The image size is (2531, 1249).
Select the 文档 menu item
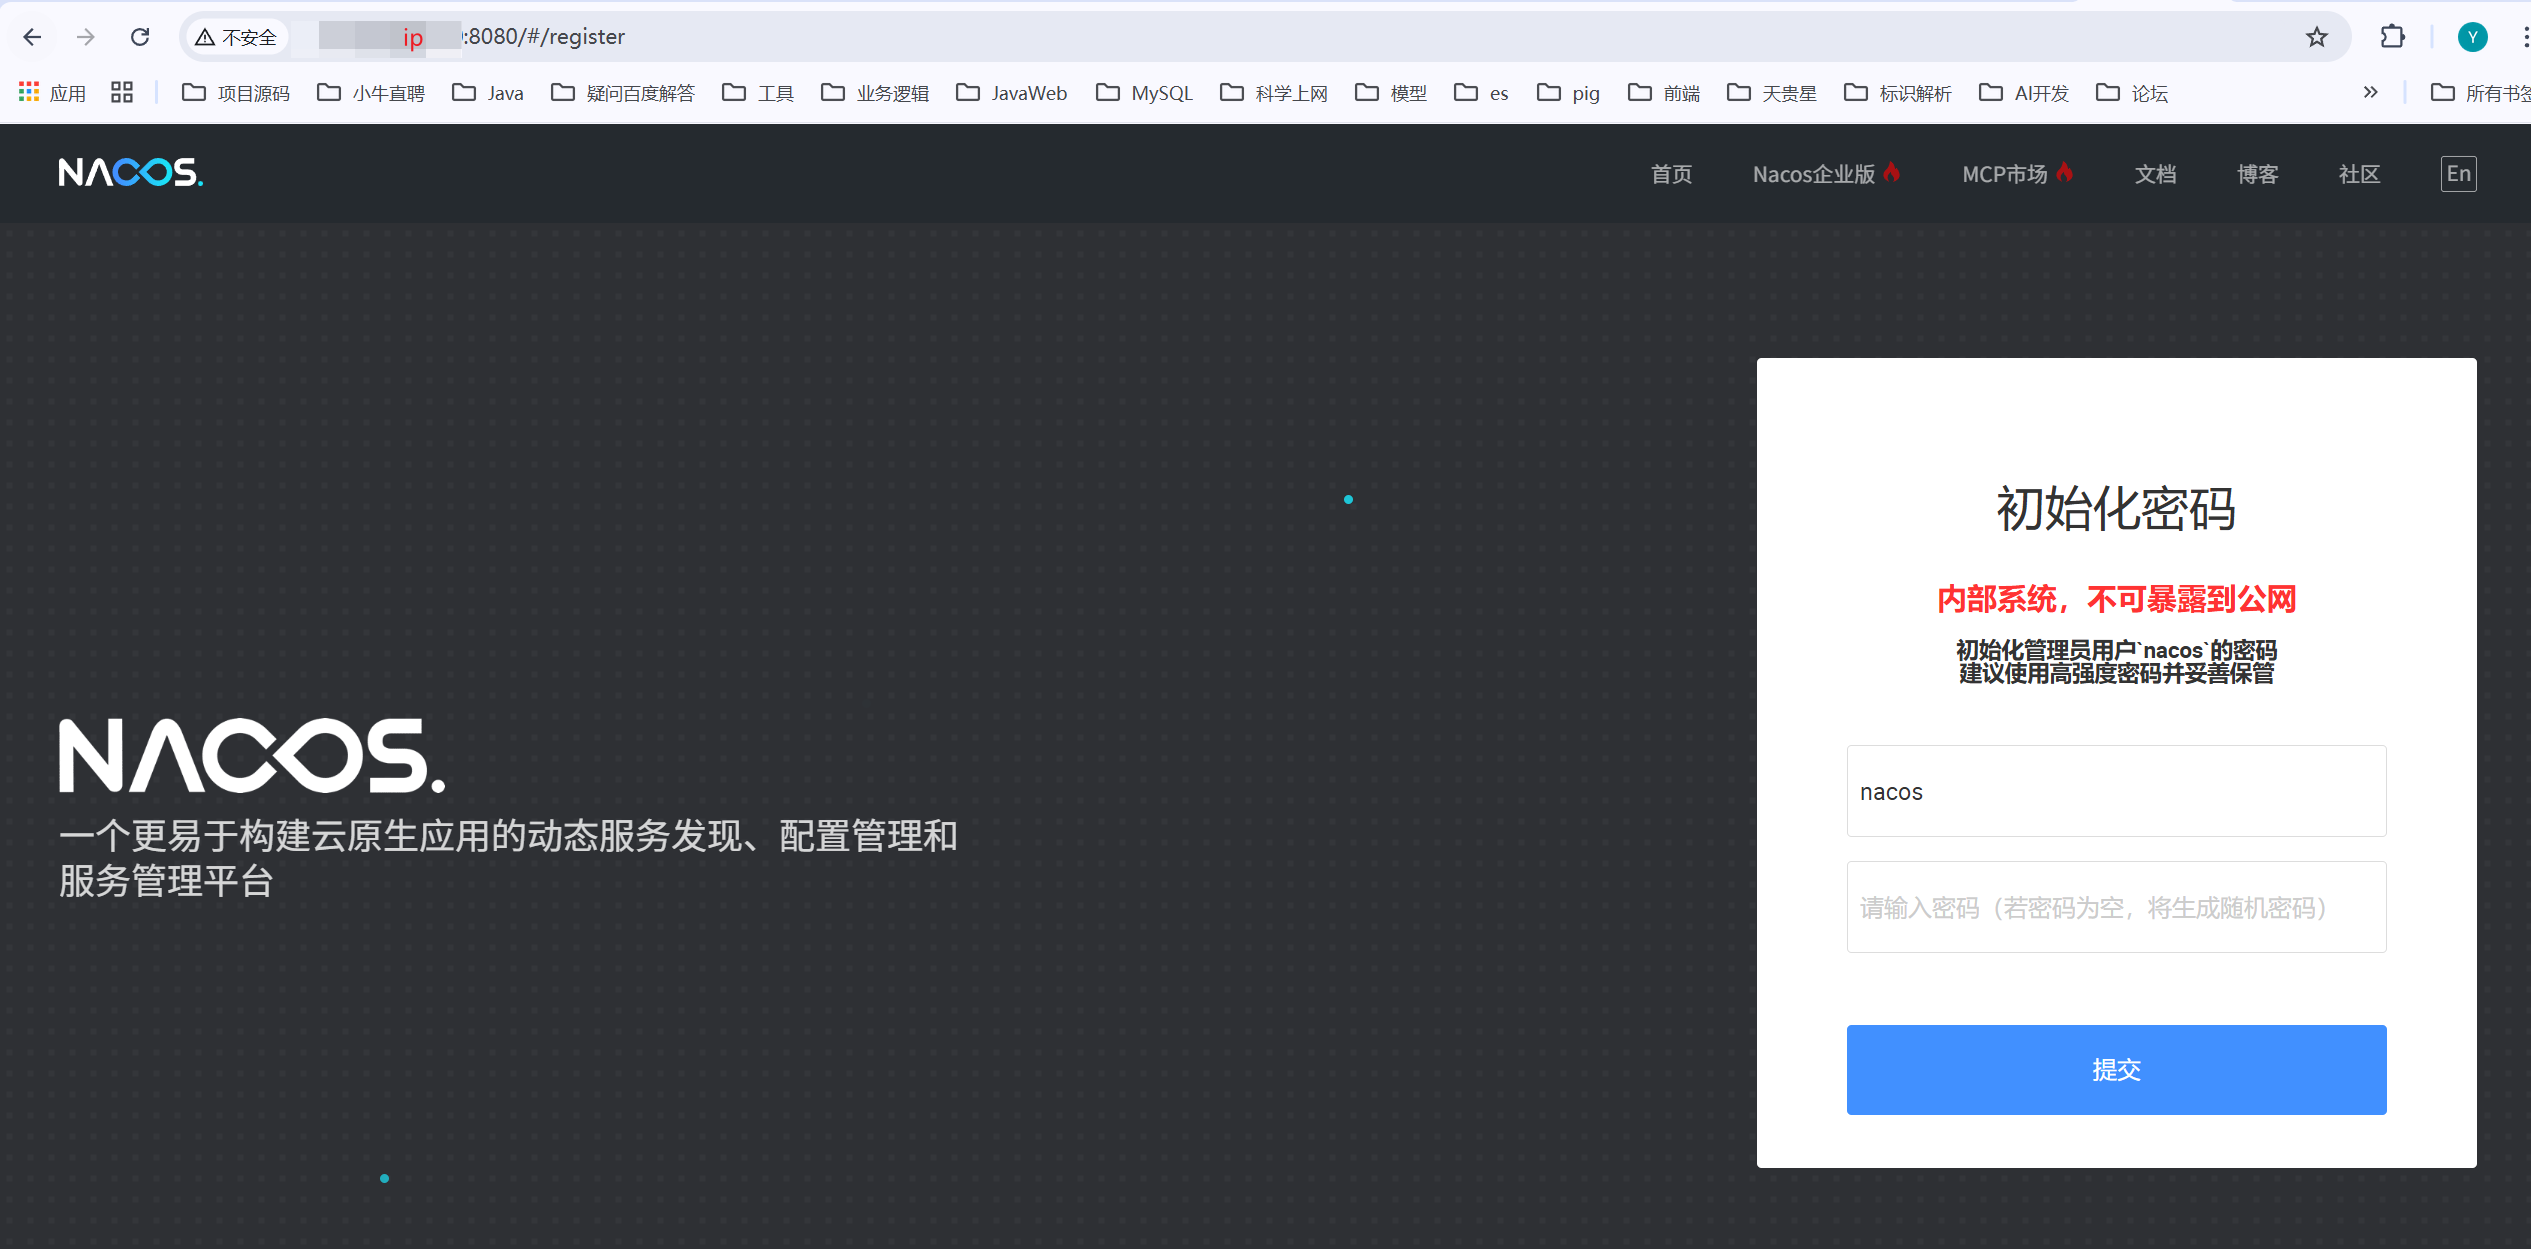2156,173
